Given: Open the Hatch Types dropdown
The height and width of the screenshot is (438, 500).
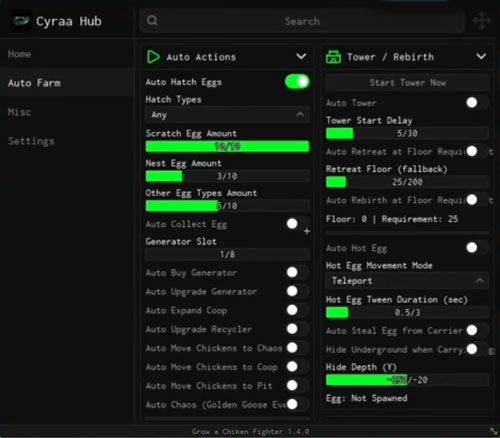Looking at the screenshot, I should click(227, 115).
